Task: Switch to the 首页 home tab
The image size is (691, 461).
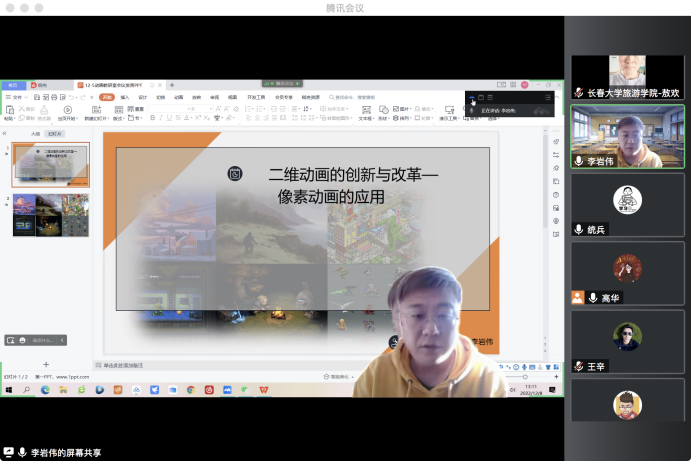Action: 13,85
